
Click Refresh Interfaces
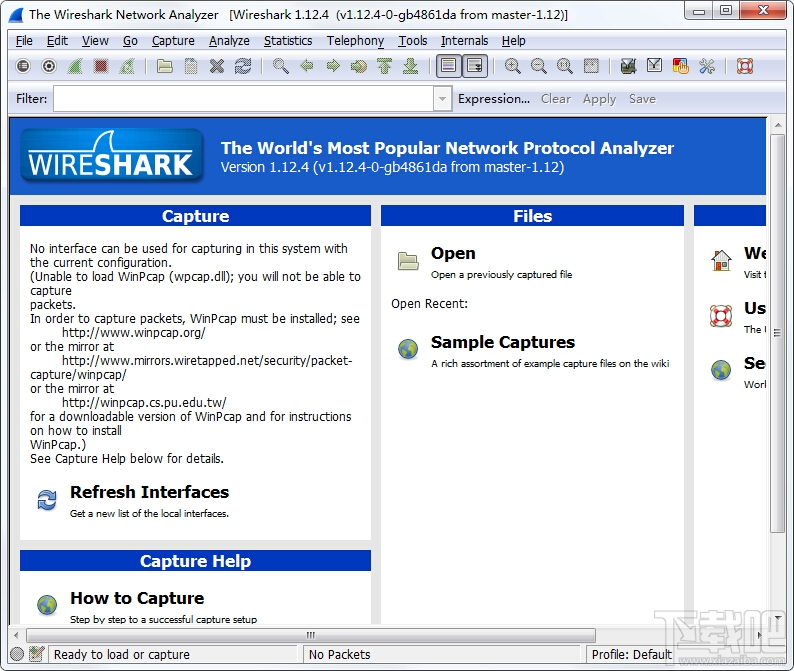click(x=149, y=492)
